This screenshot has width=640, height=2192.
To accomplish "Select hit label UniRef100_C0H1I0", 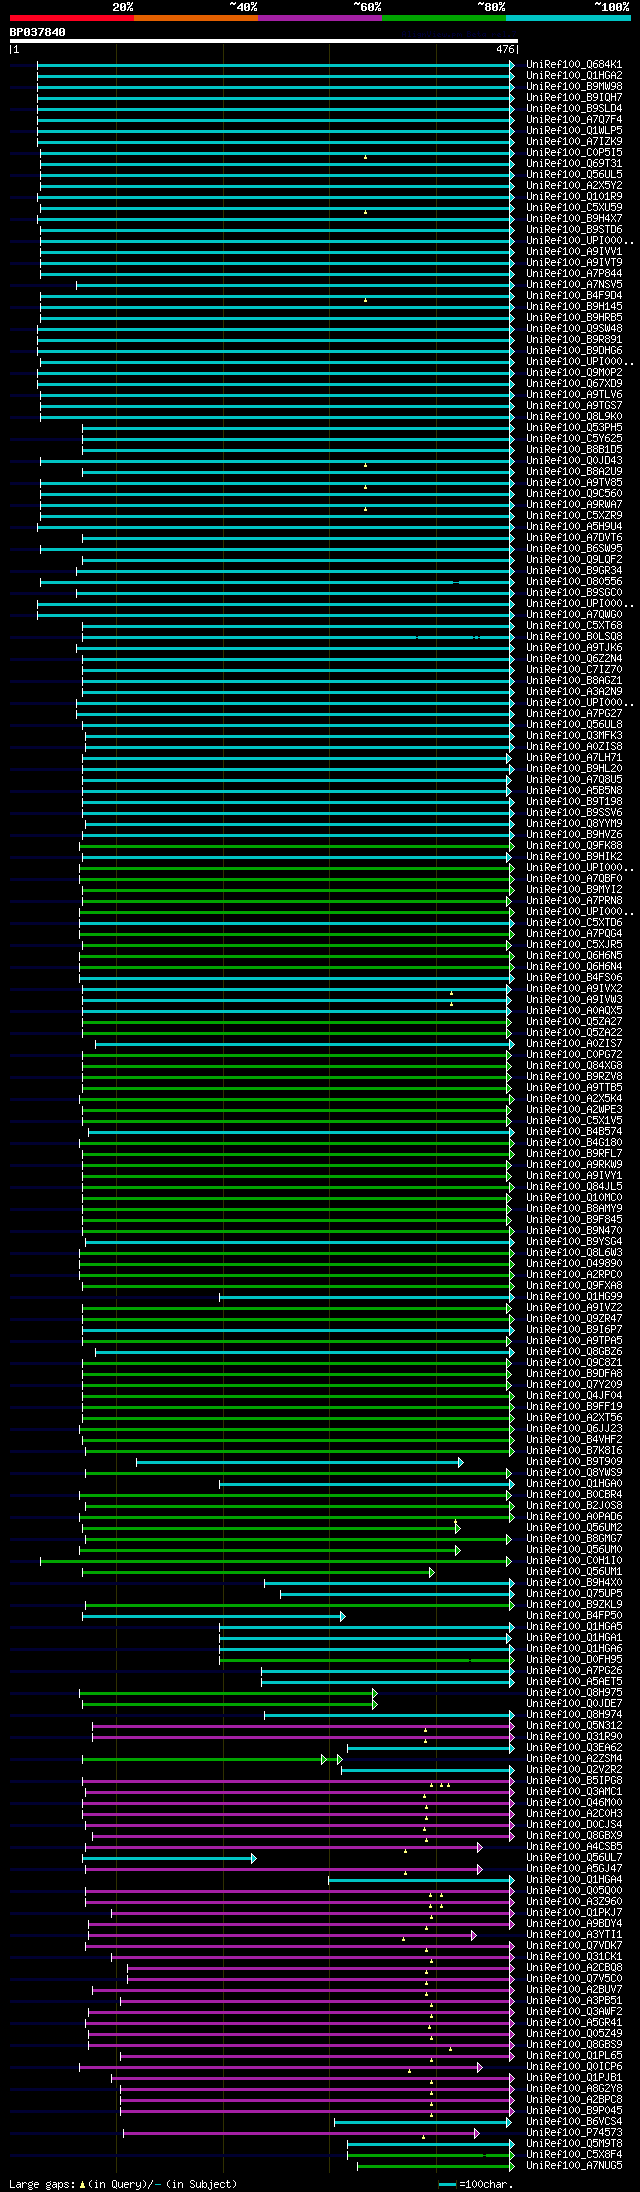I will (574, 1560).
